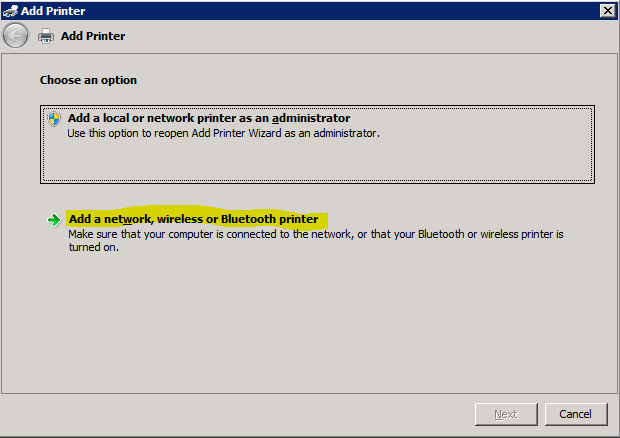Choose Add a network, wireless or Bluetooth printer
The height and width of the screenshot is (438, 620).
[x=193, y=219]
